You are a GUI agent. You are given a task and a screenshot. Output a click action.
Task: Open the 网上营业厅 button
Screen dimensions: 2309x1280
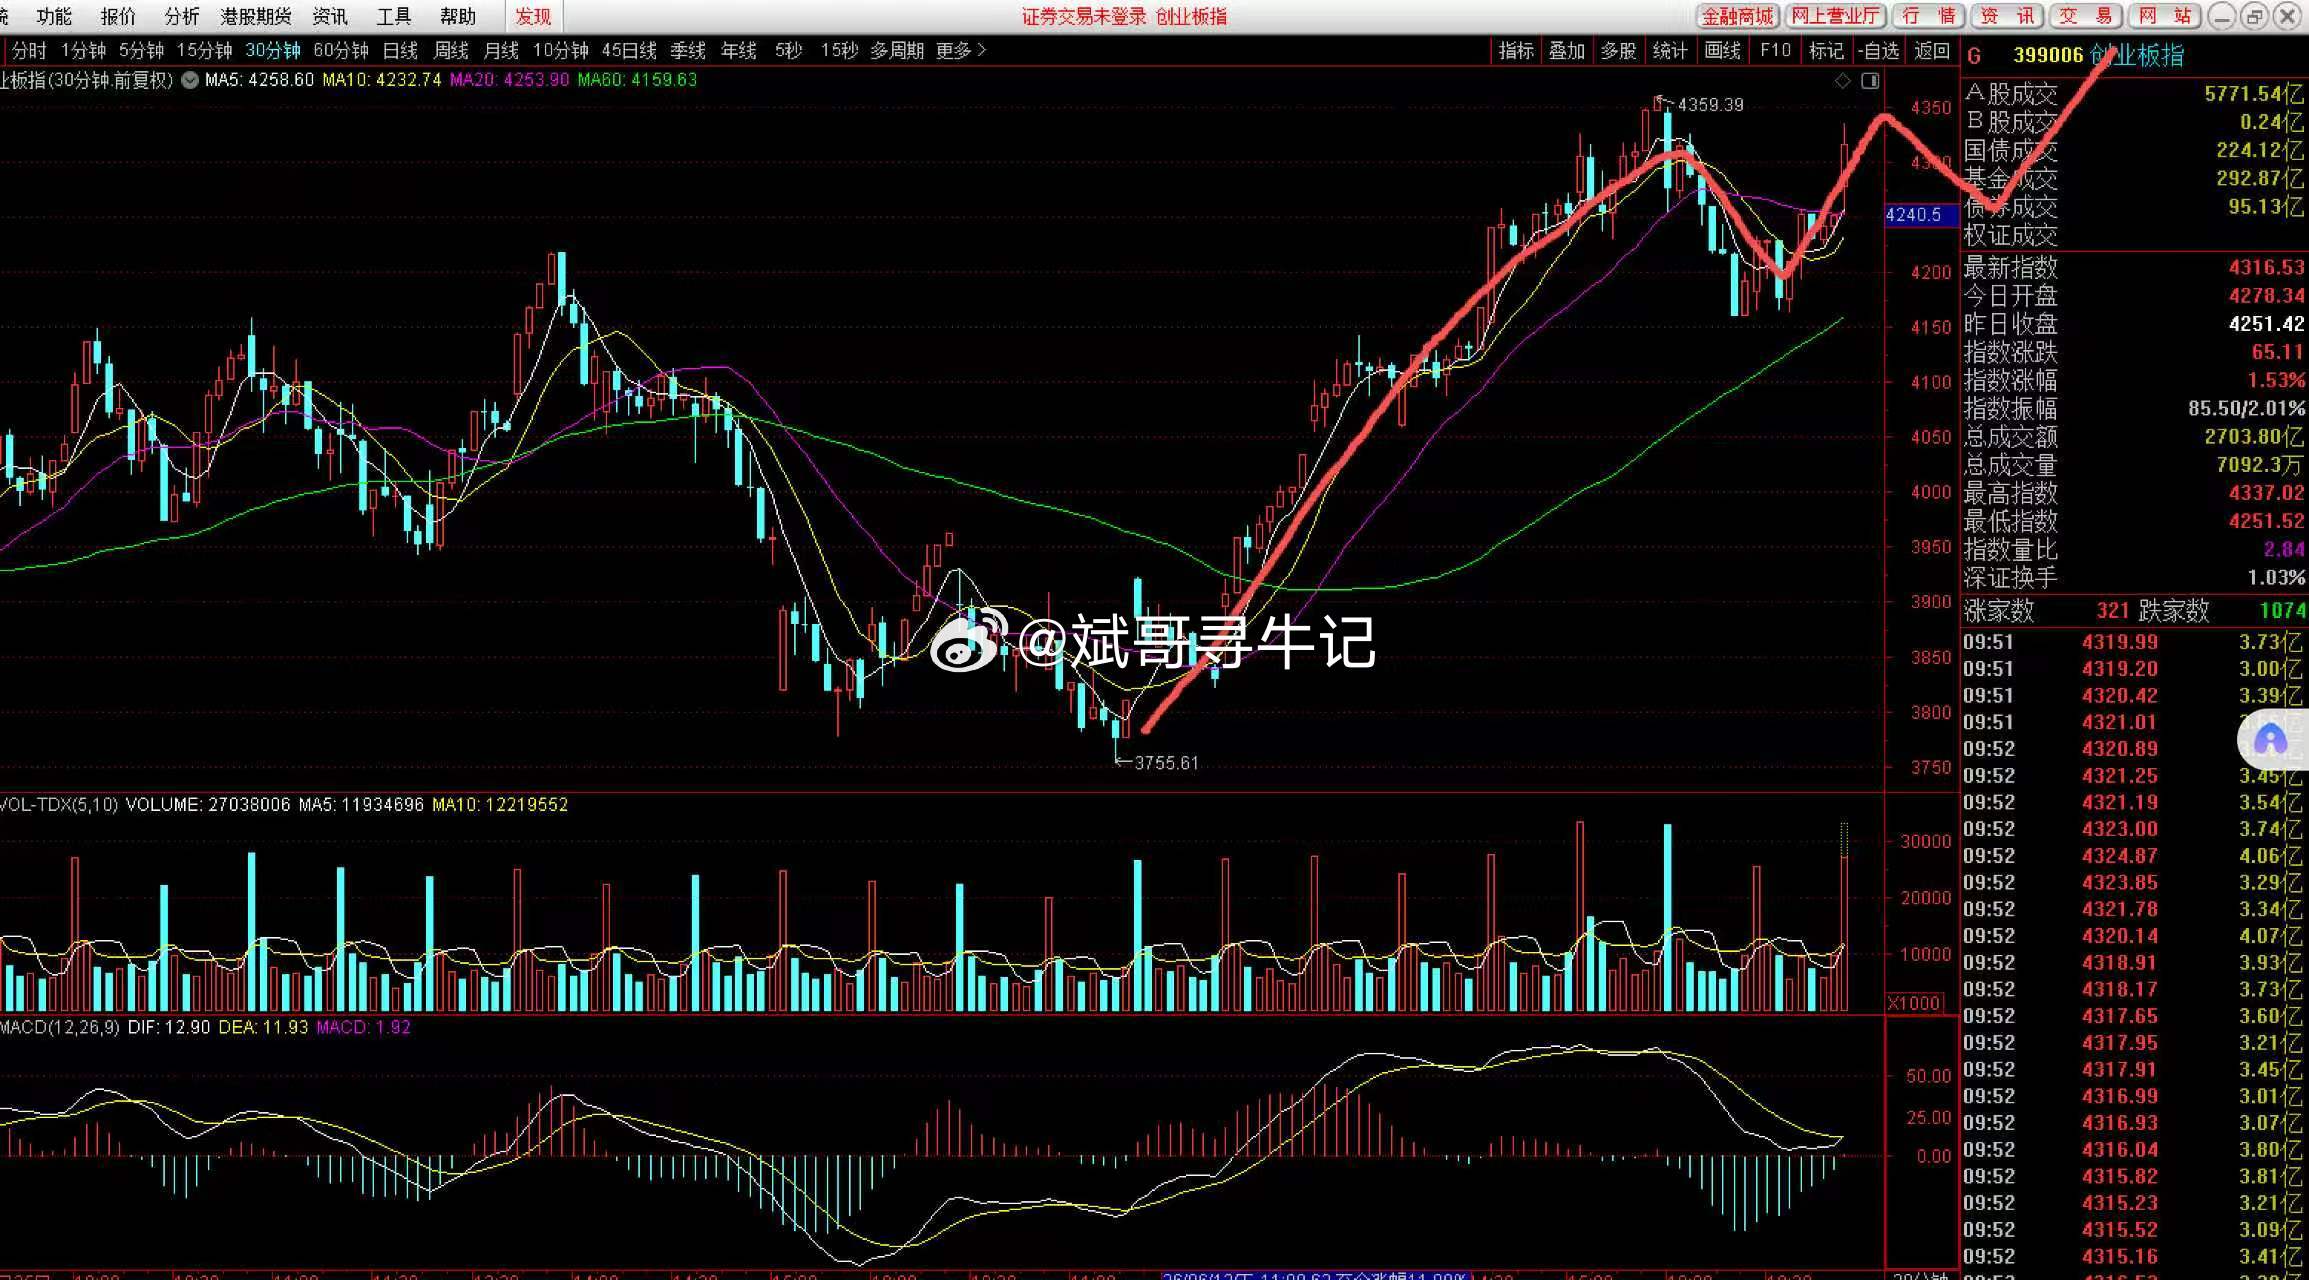[x=1835, y=16]
